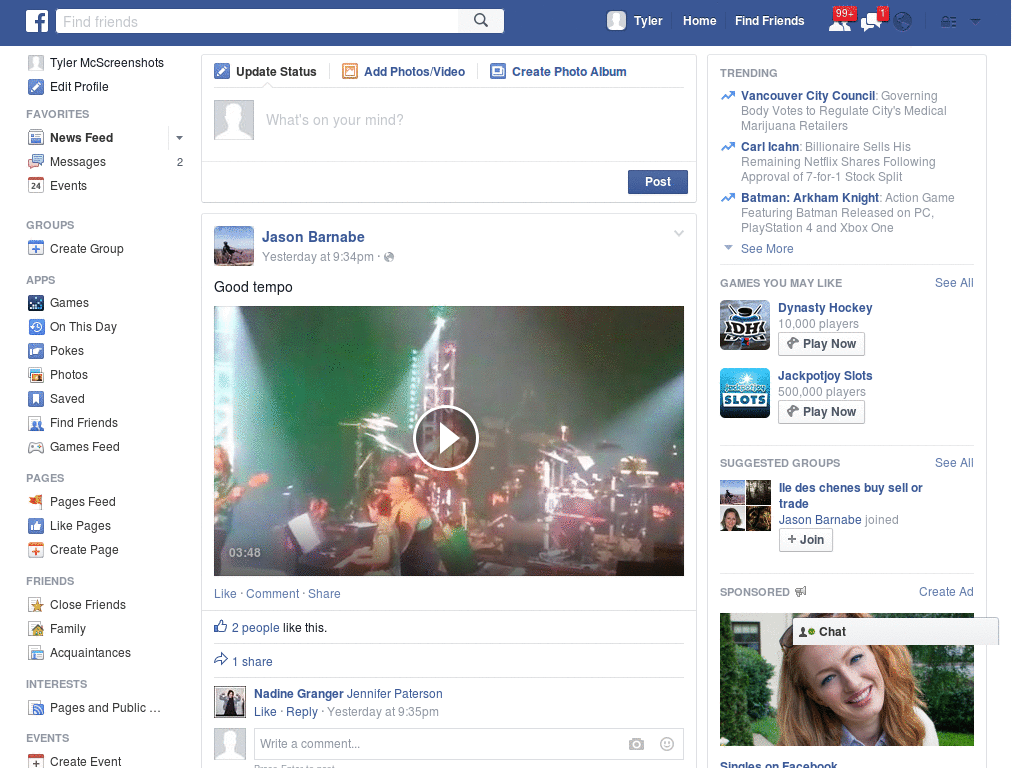Click the Family house icon

point(36,630)
